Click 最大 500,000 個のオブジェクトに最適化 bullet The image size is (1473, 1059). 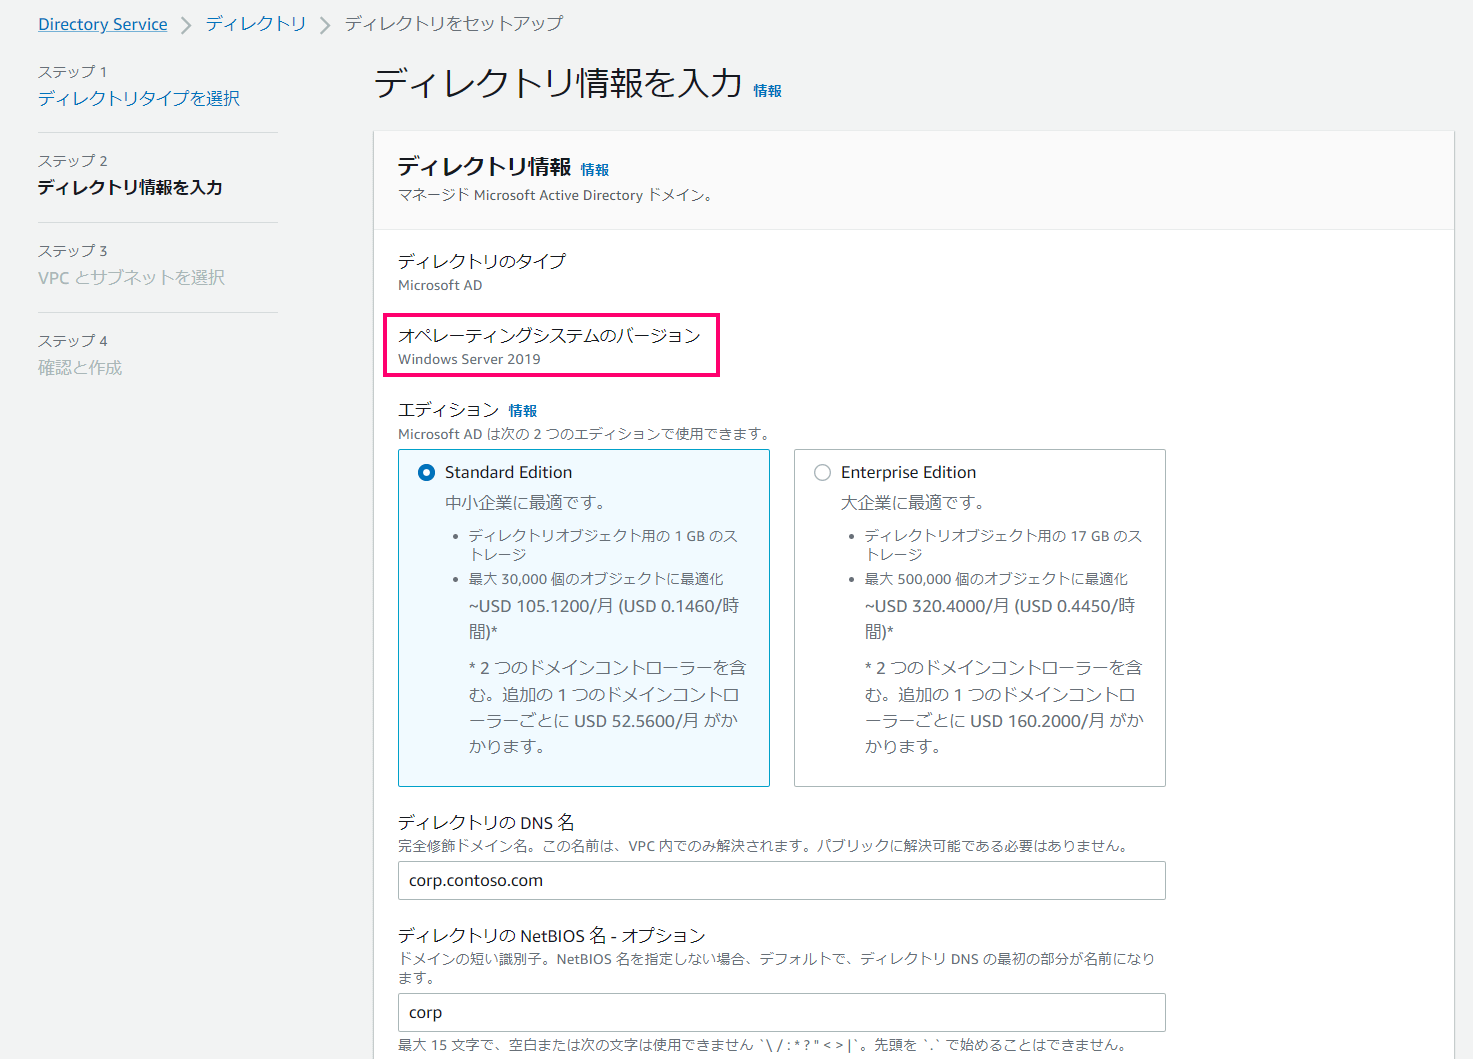(x=996, y=579)
